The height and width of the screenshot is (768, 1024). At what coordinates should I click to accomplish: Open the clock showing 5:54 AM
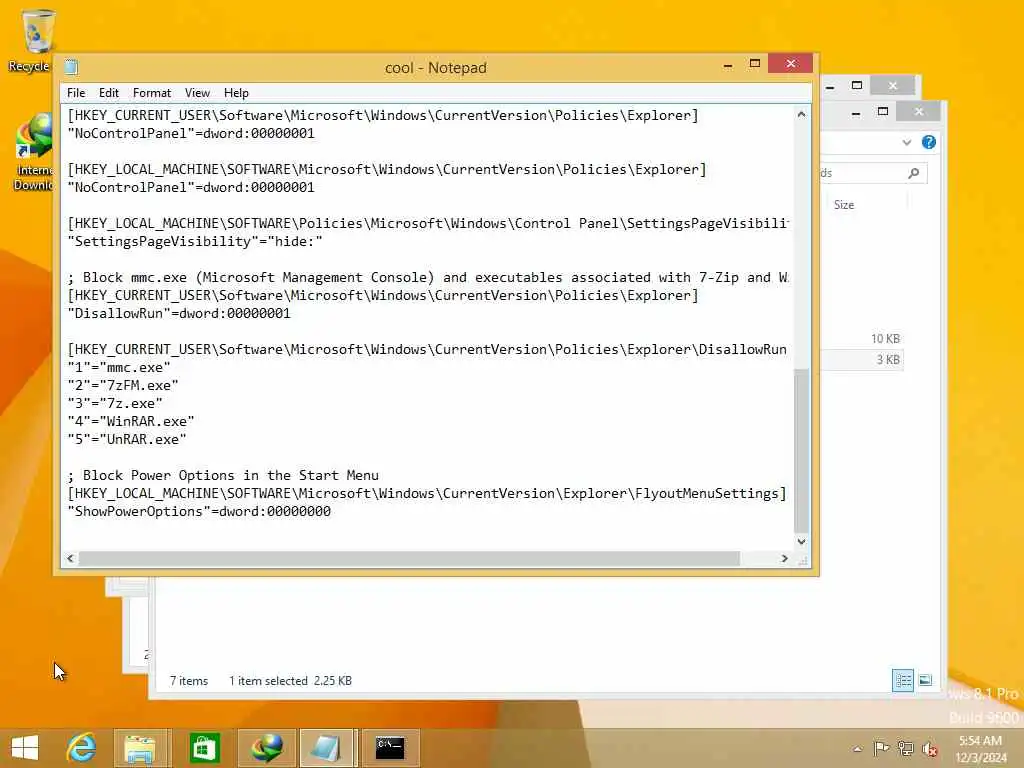(980, 748)
